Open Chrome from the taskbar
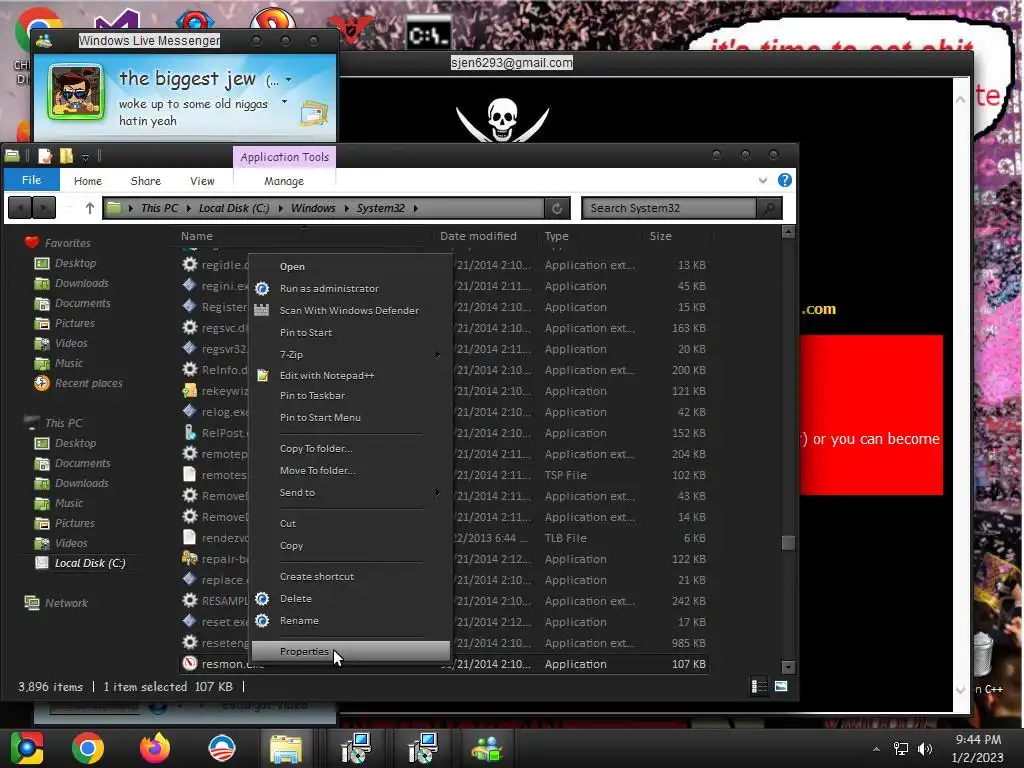This screenshot has height=768, width=1024. pyautogui.click(x=88, y=748)
